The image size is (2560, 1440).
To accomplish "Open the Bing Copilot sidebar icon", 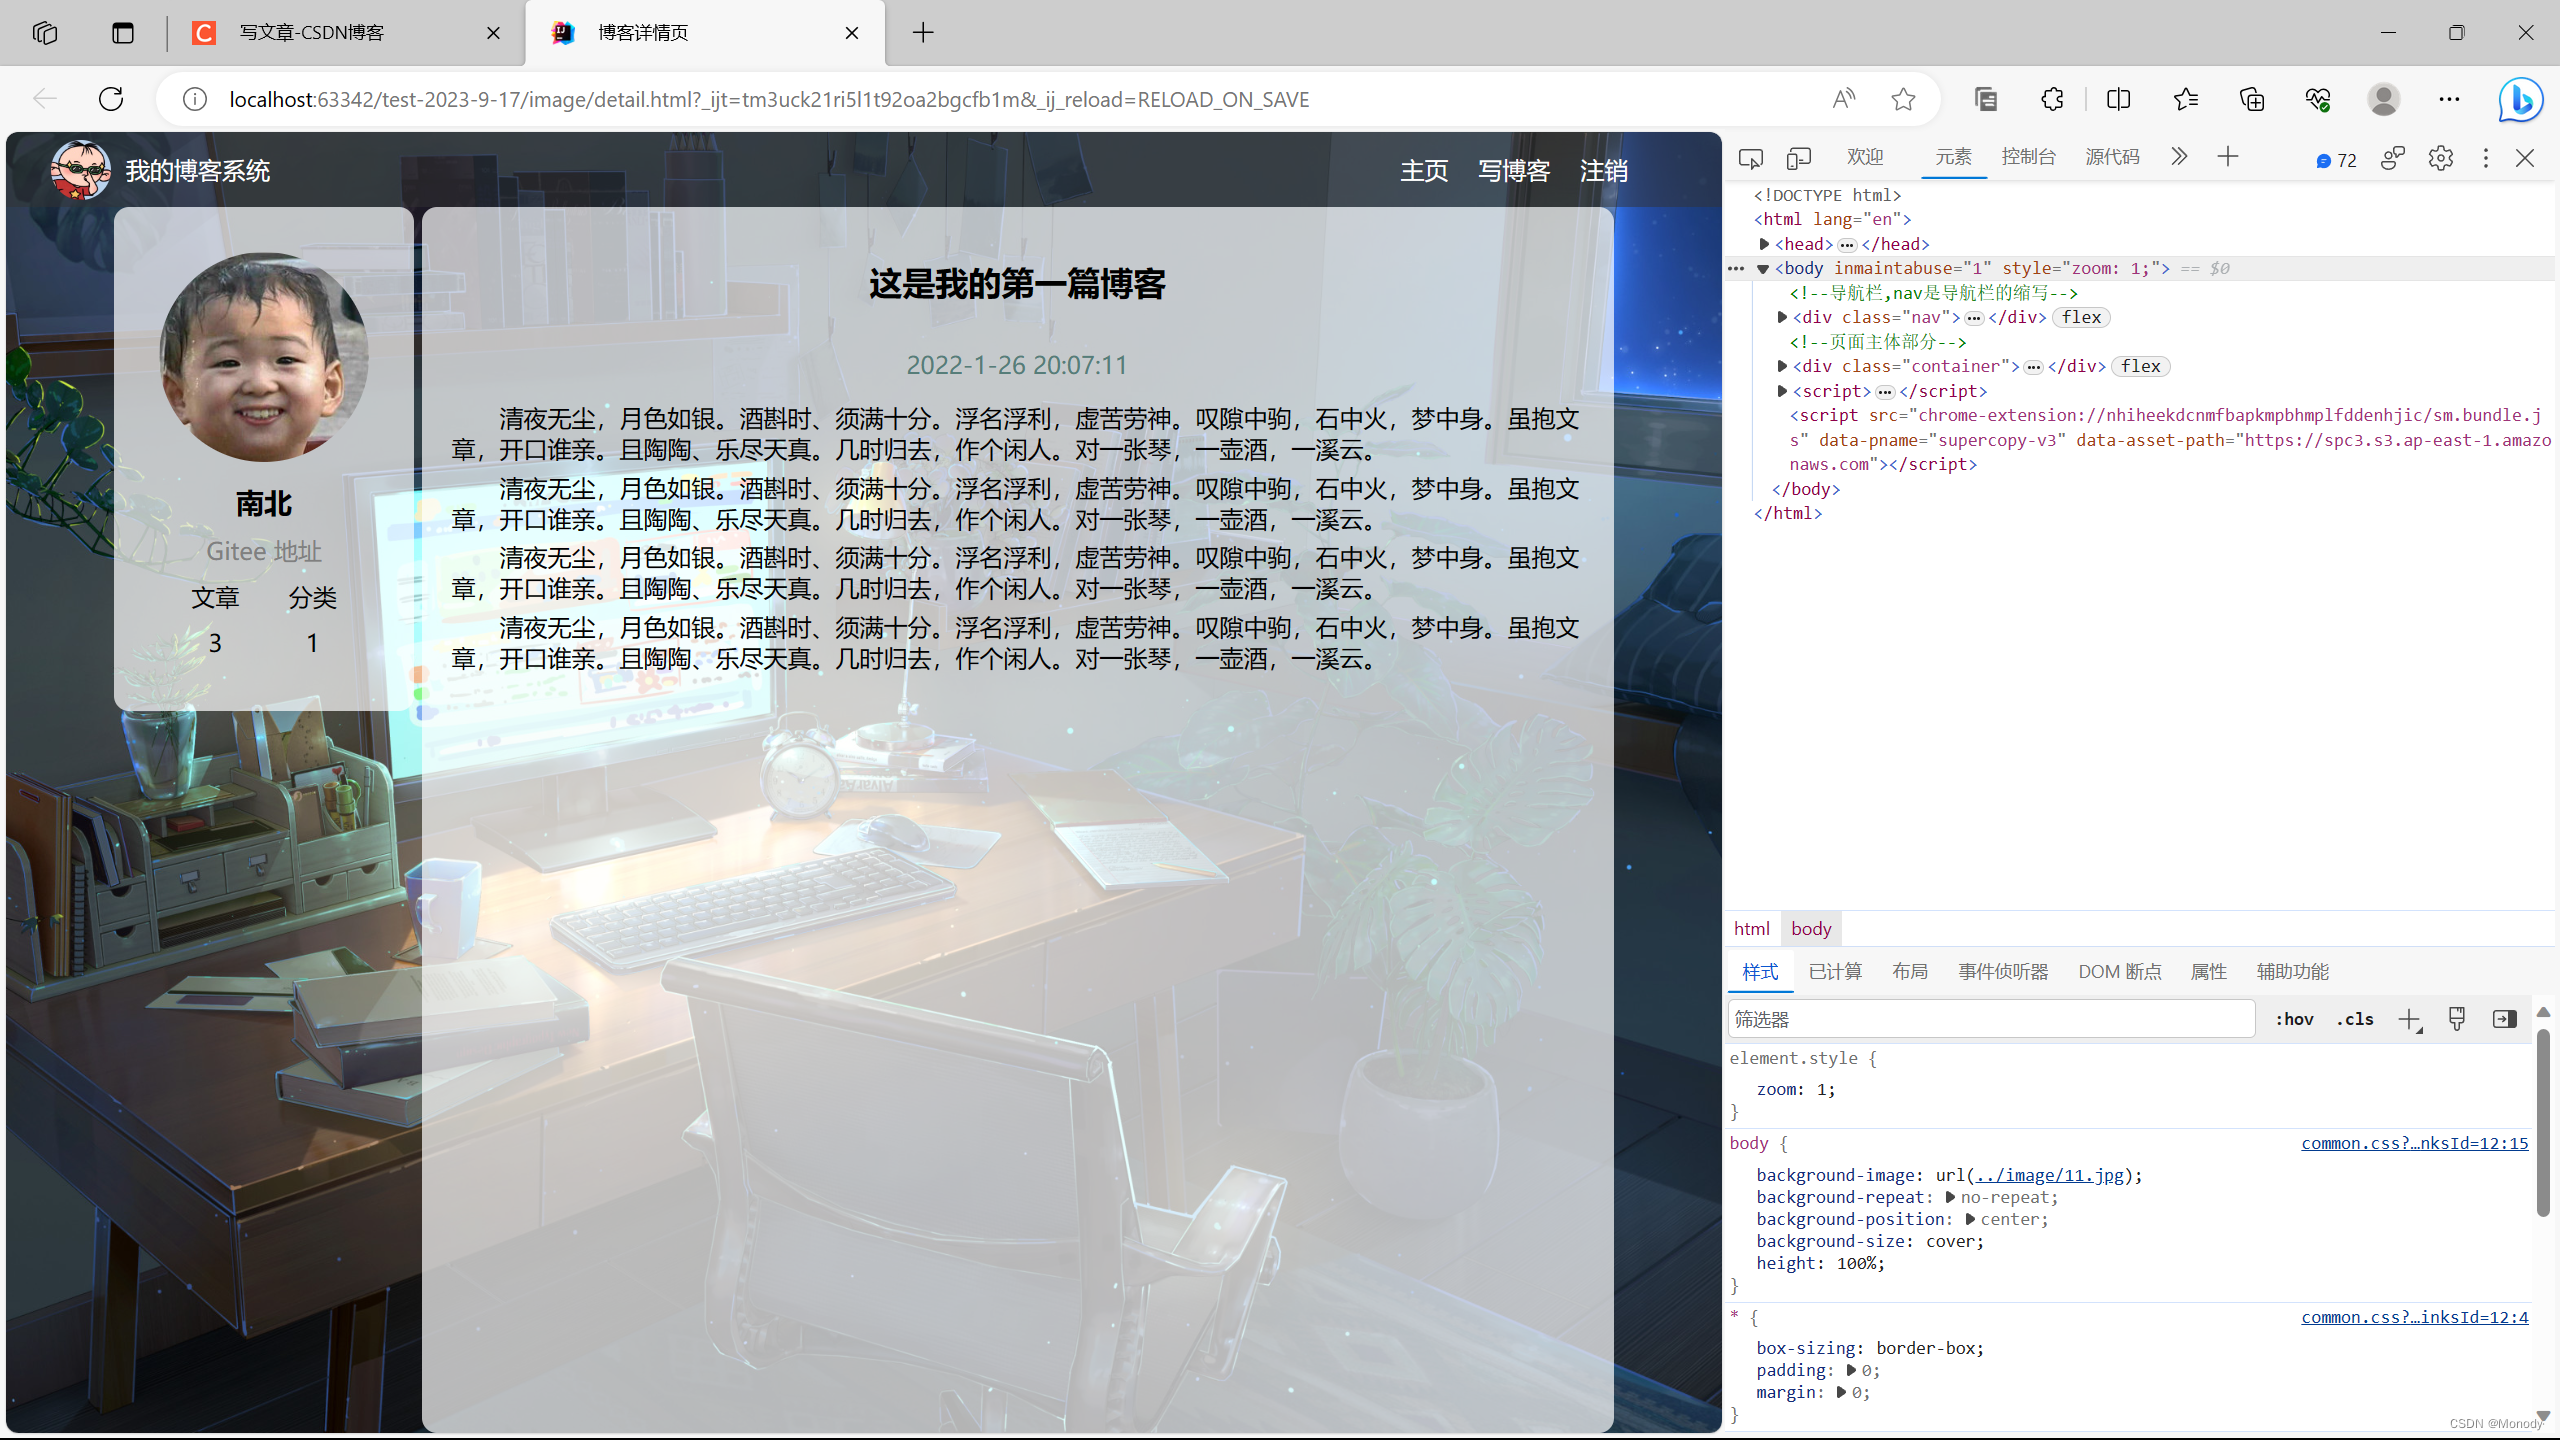I will (2520, 99).
